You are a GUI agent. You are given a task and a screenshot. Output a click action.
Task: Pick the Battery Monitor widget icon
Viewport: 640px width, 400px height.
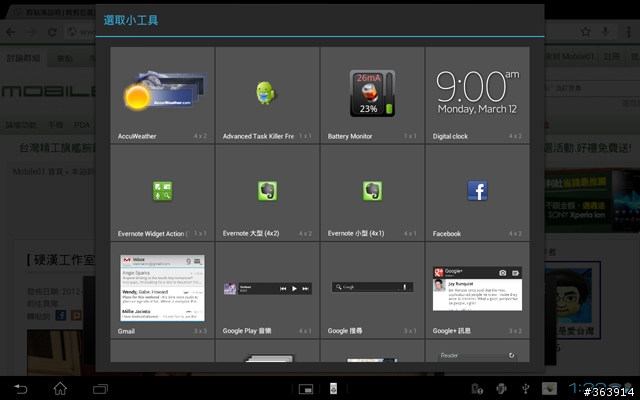[372, 93]
